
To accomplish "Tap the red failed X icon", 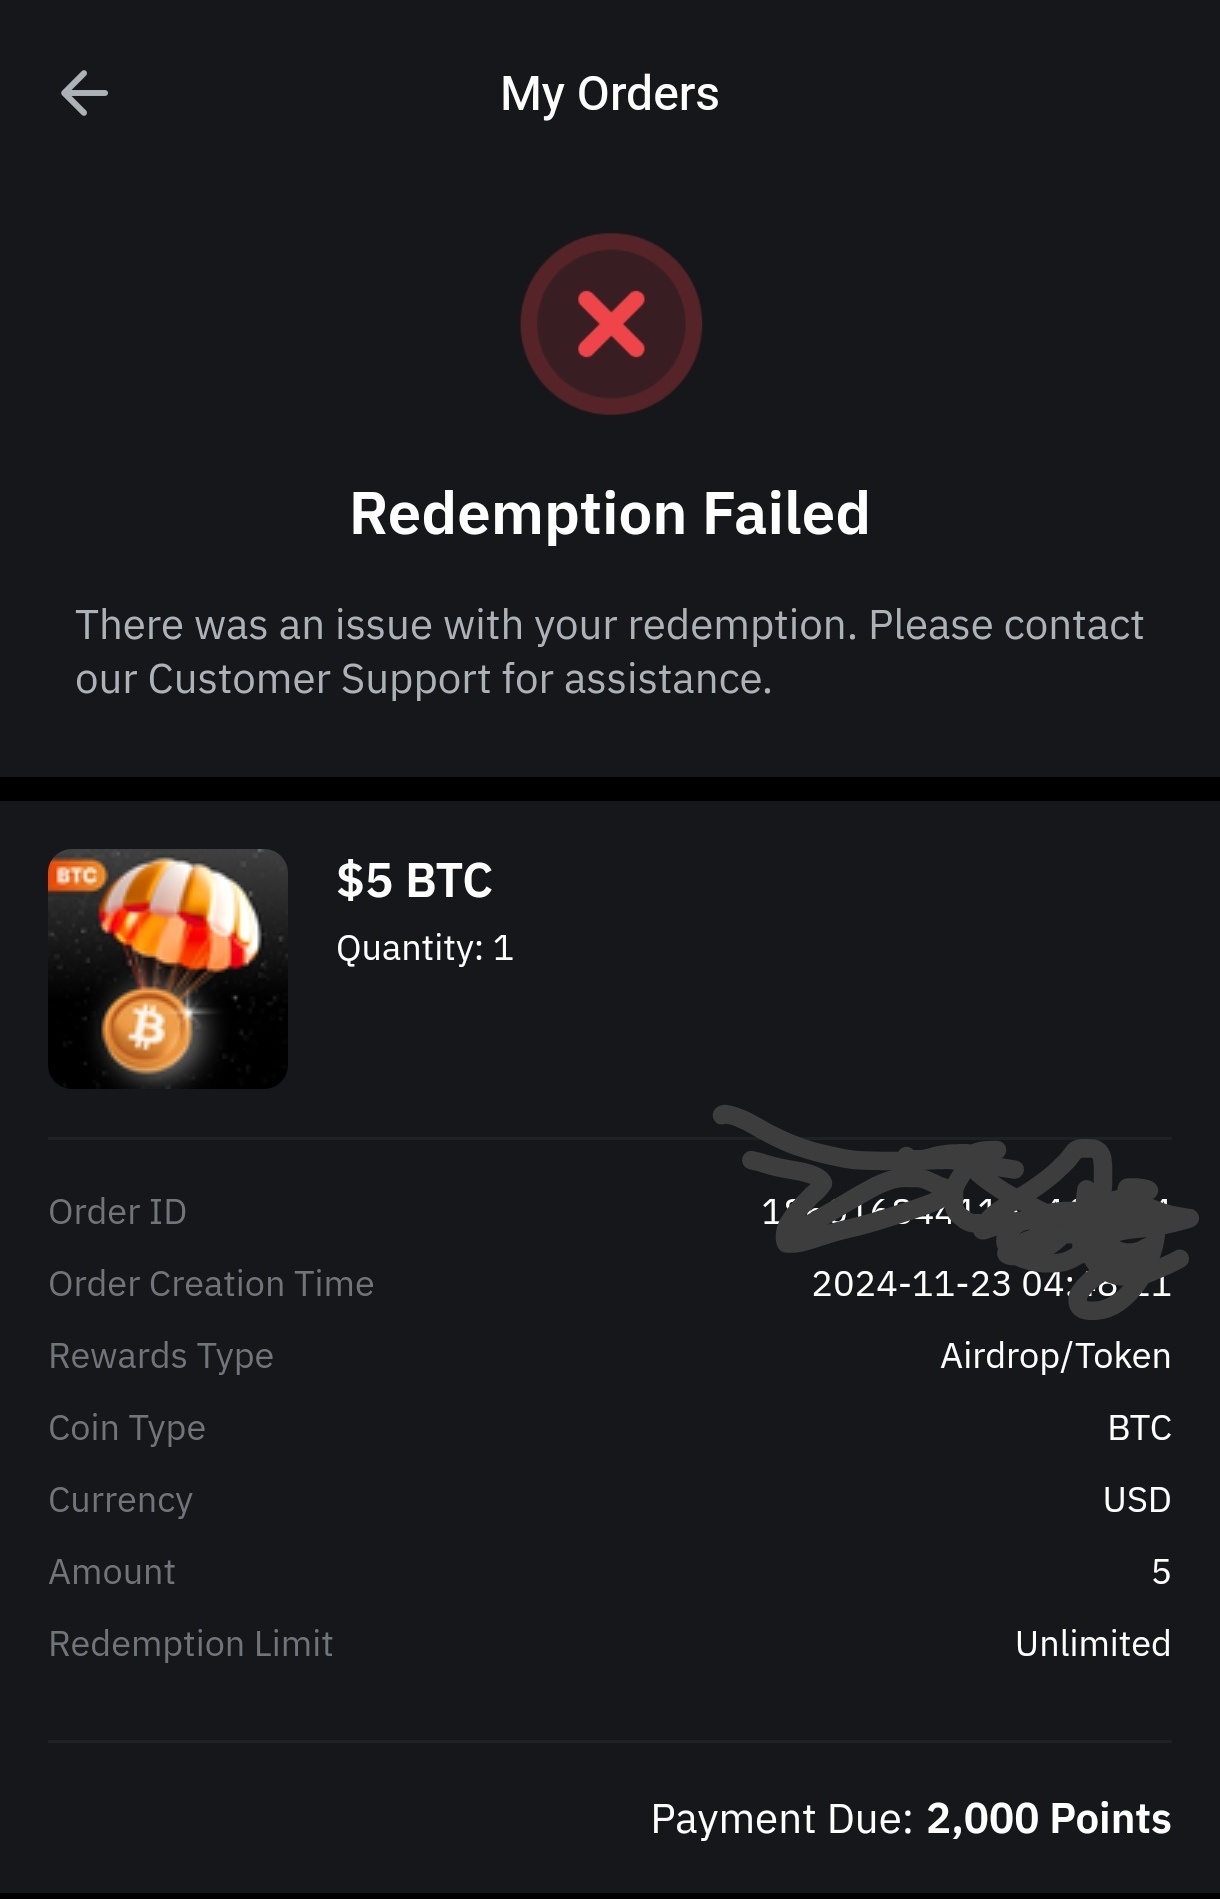I will tap(611, 324).
